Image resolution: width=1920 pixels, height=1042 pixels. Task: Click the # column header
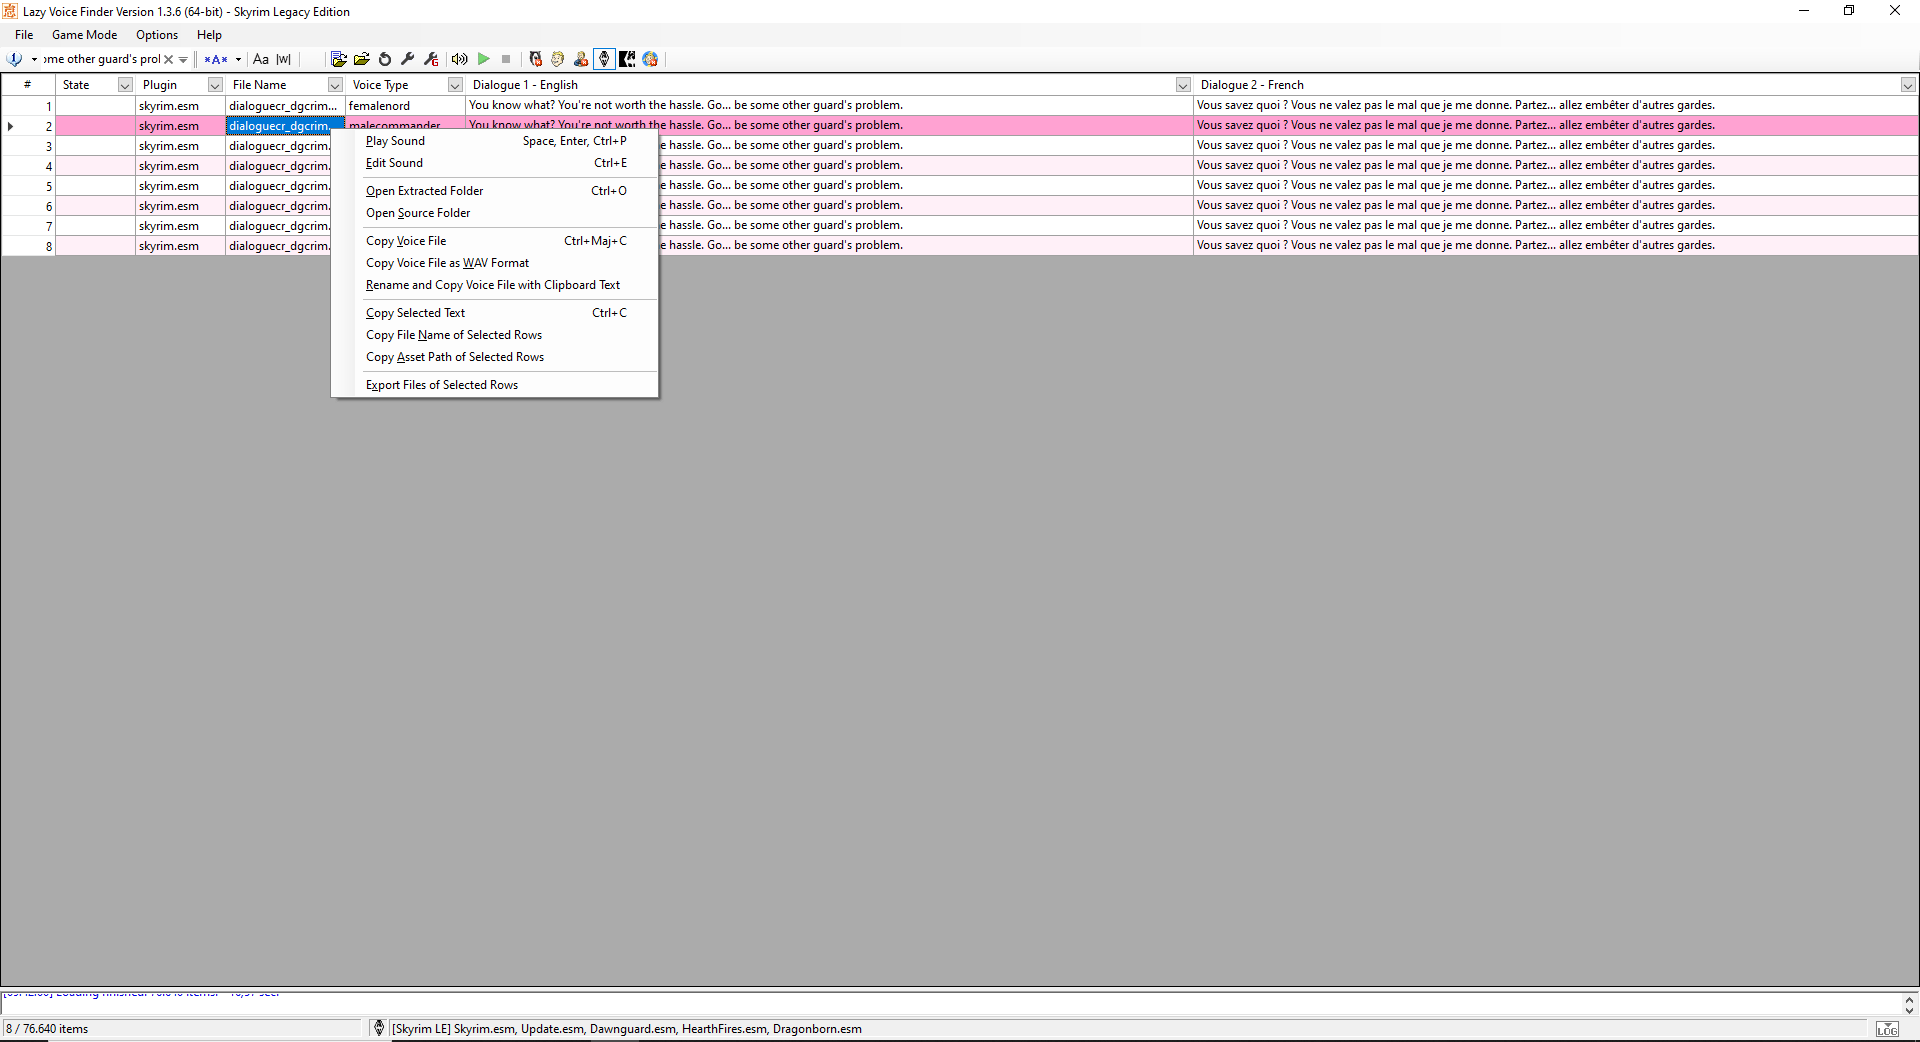[28, 85]
